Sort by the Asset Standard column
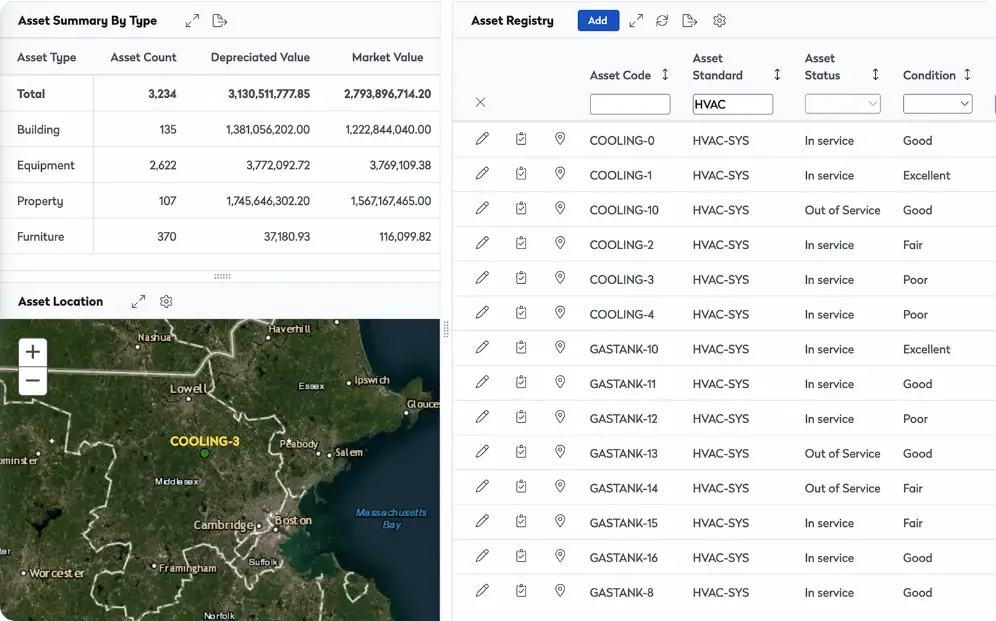Screen dimensions: 996x621 (x=777, y=75)
